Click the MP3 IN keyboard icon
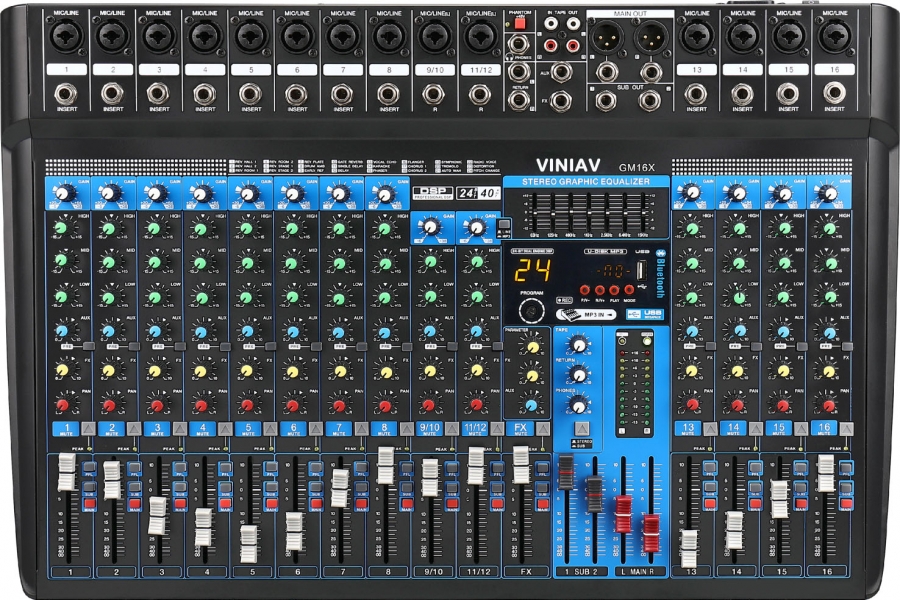This screenshot has height=600, width=900. tap(571, 313)
